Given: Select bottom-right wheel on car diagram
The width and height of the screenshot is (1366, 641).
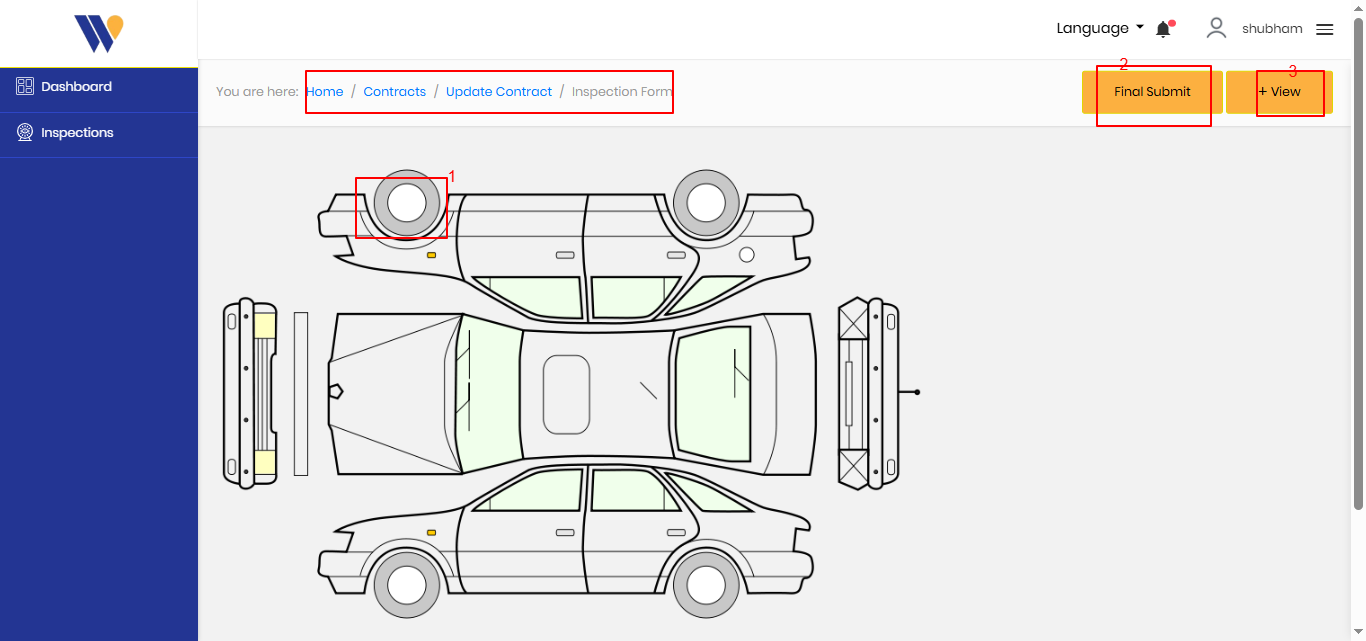Looking at the screenshot, I should [x=706, y=584].
